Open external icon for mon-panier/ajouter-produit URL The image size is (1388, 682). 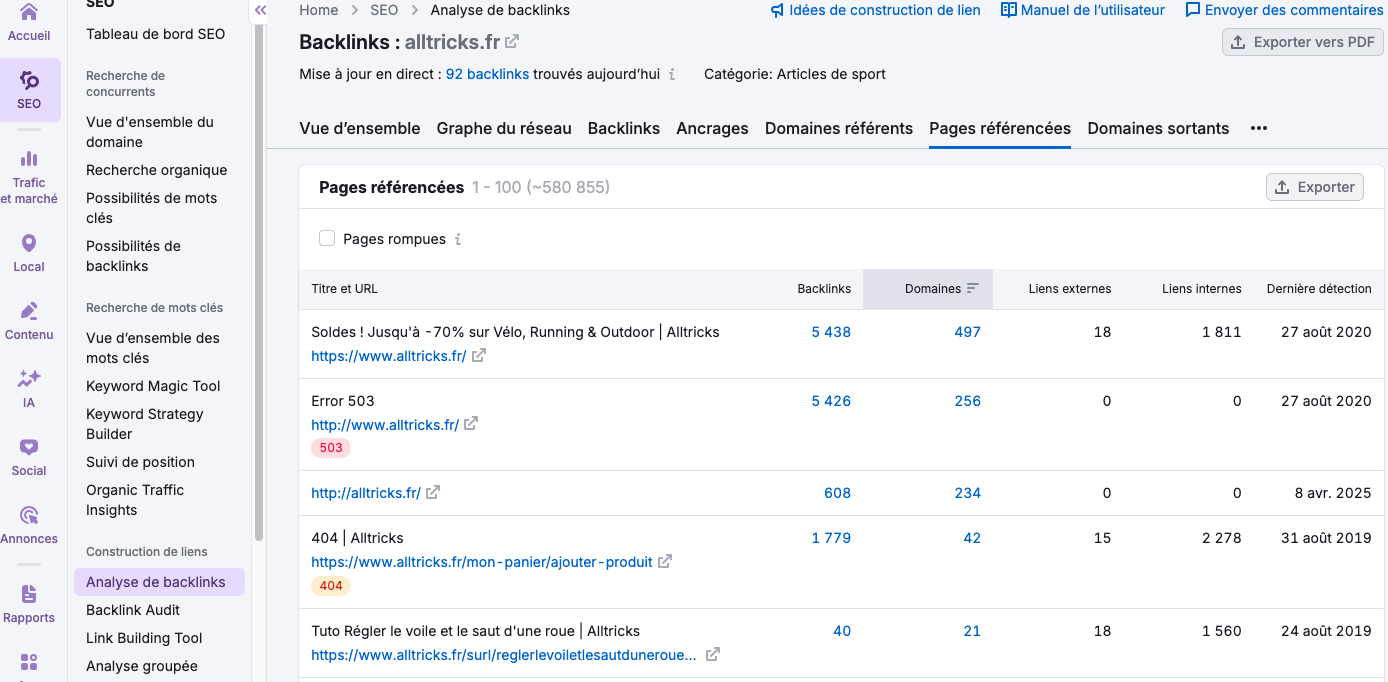point(665,561)
